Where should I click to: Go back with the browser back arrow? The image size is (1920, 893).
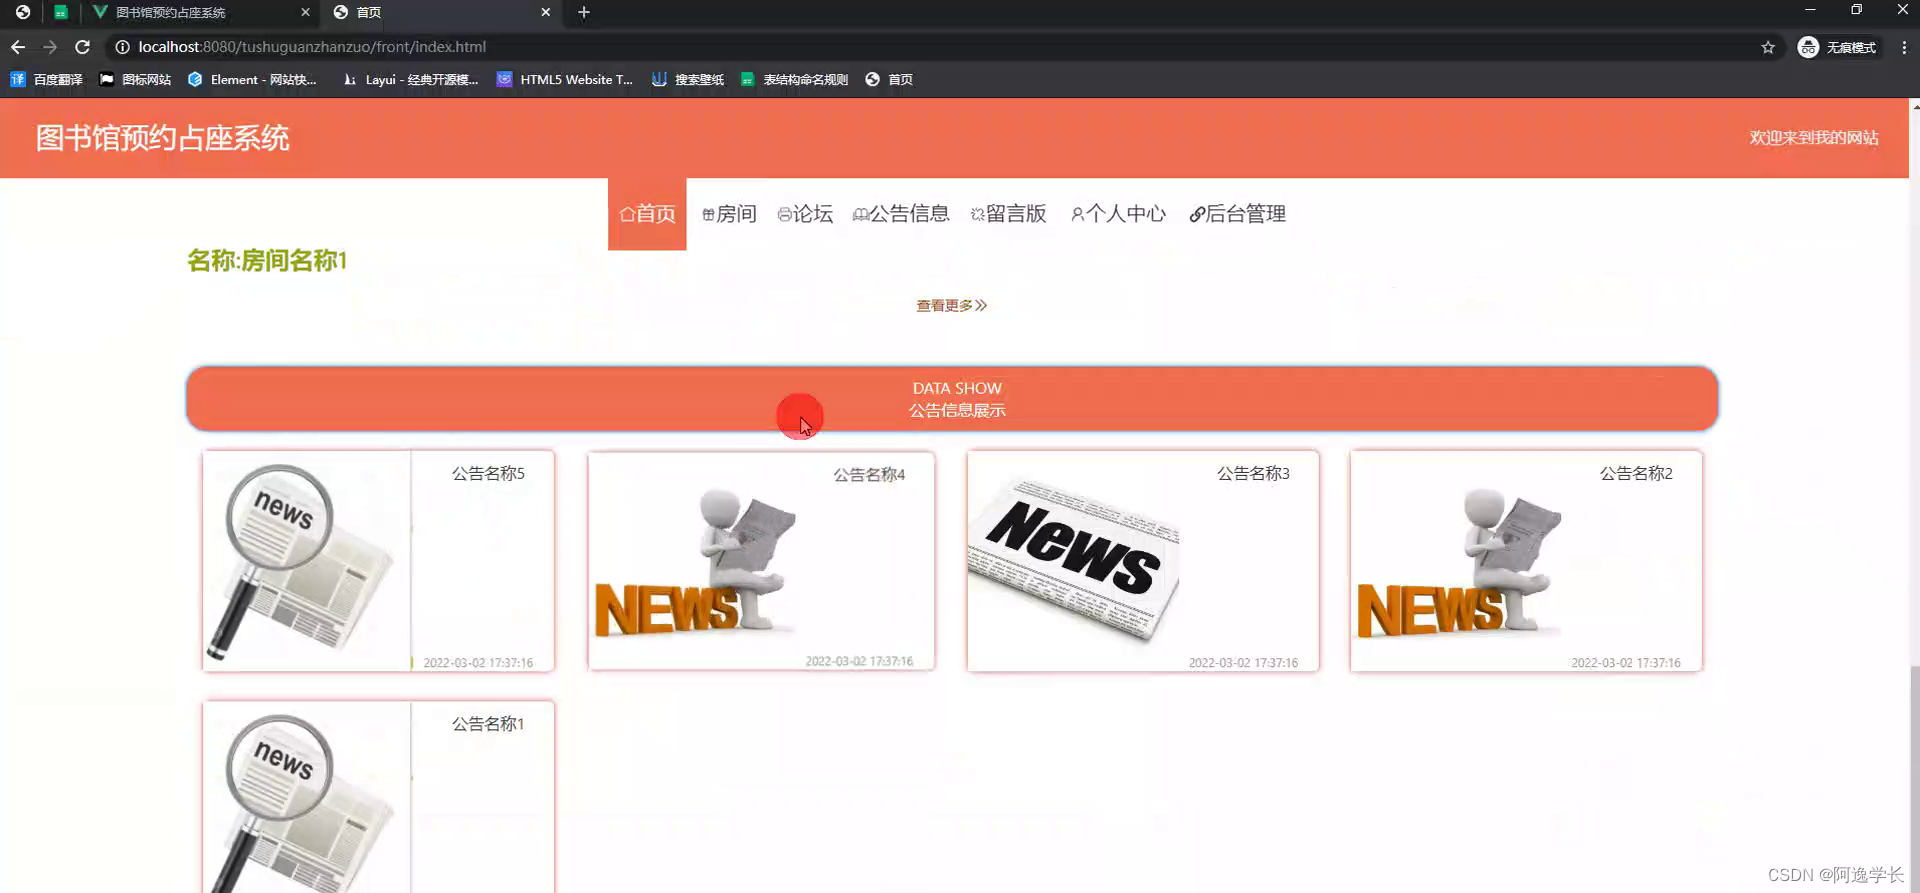tap(18, 47)
